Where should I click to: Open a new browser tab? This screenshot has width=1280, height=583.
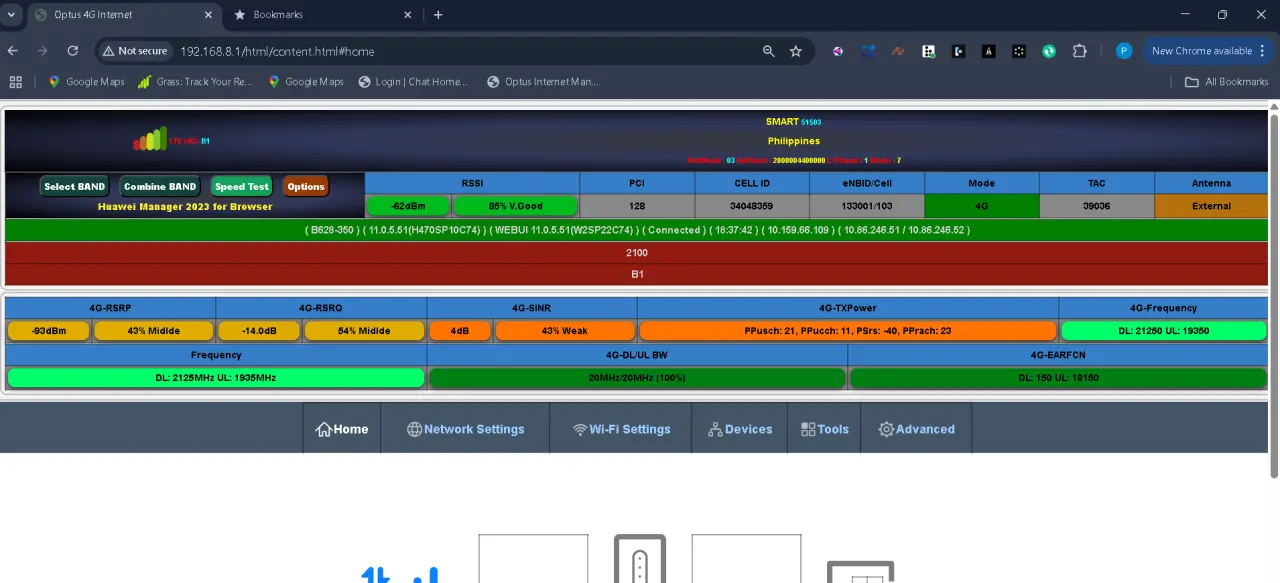(438, 15)
